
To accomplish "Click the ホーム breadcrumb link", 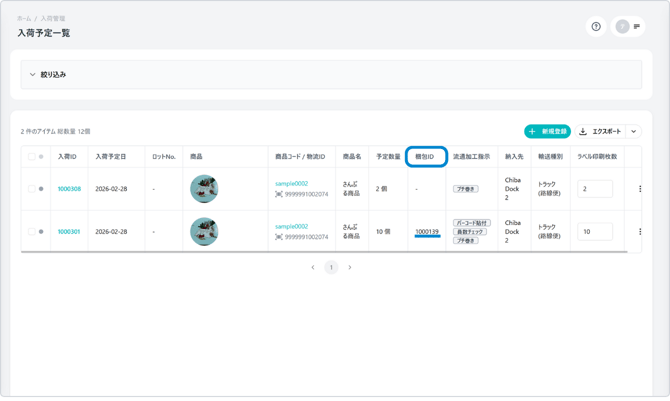I will pos(24,19).
